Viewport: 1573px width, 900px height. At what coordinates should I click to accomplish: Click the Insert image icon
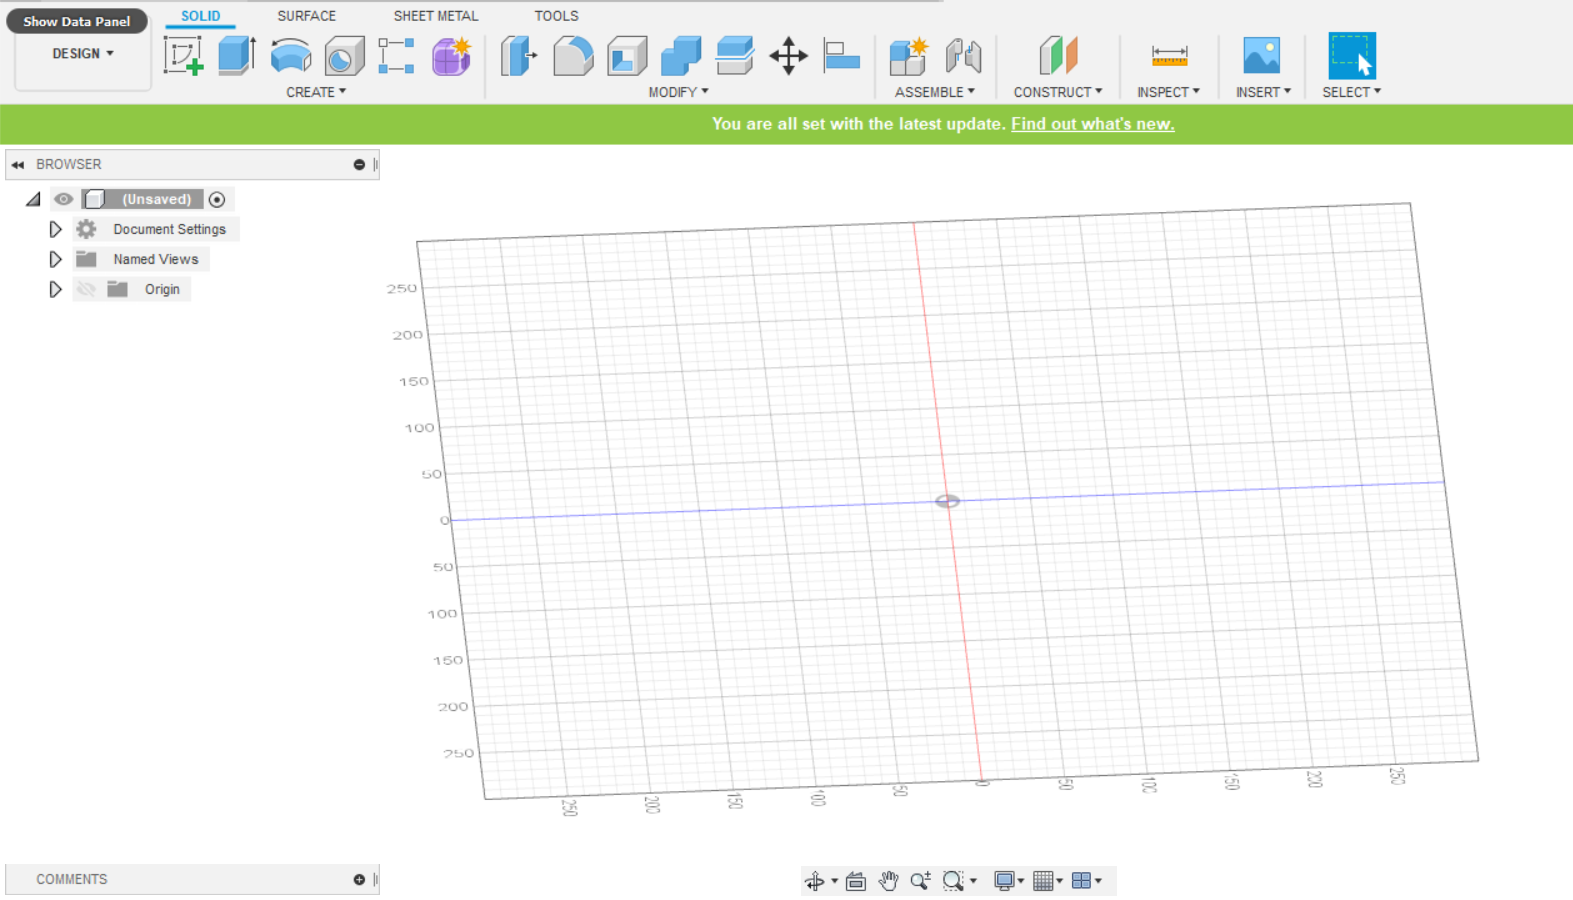1262,56
